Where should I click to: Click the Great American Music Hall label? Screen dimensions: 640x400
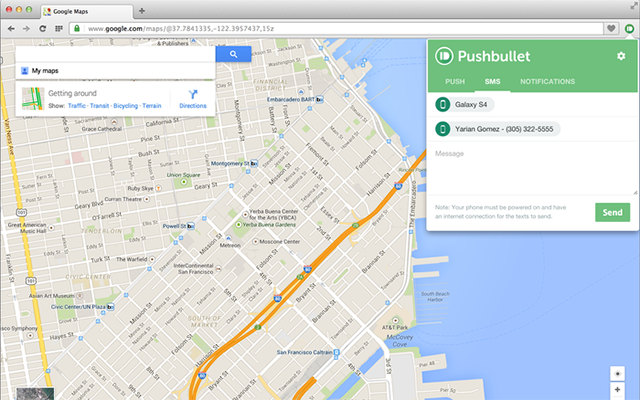pyautogui.click(x=27, y=228)
